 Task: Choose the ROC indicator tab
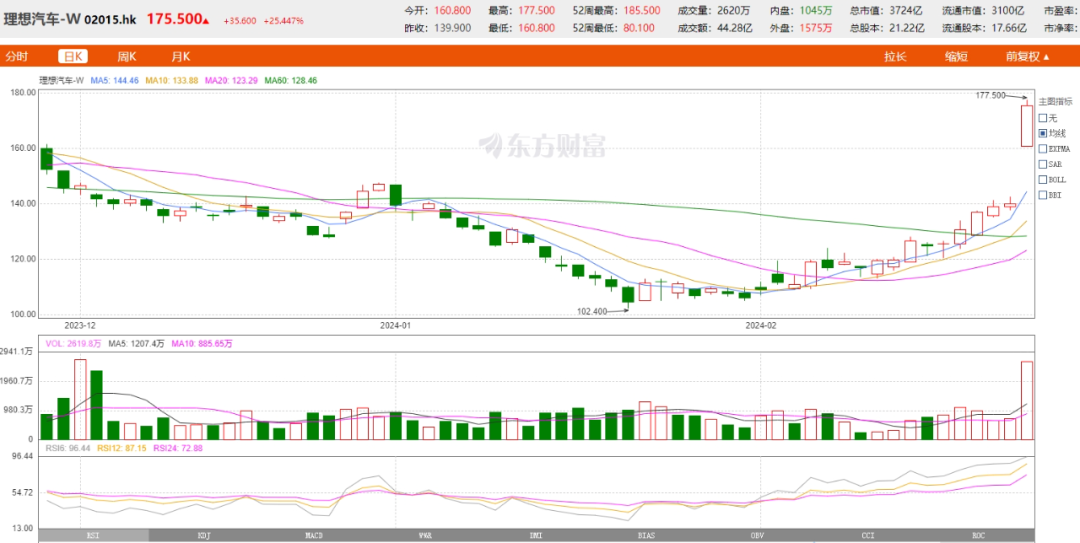tap(980, 536)
